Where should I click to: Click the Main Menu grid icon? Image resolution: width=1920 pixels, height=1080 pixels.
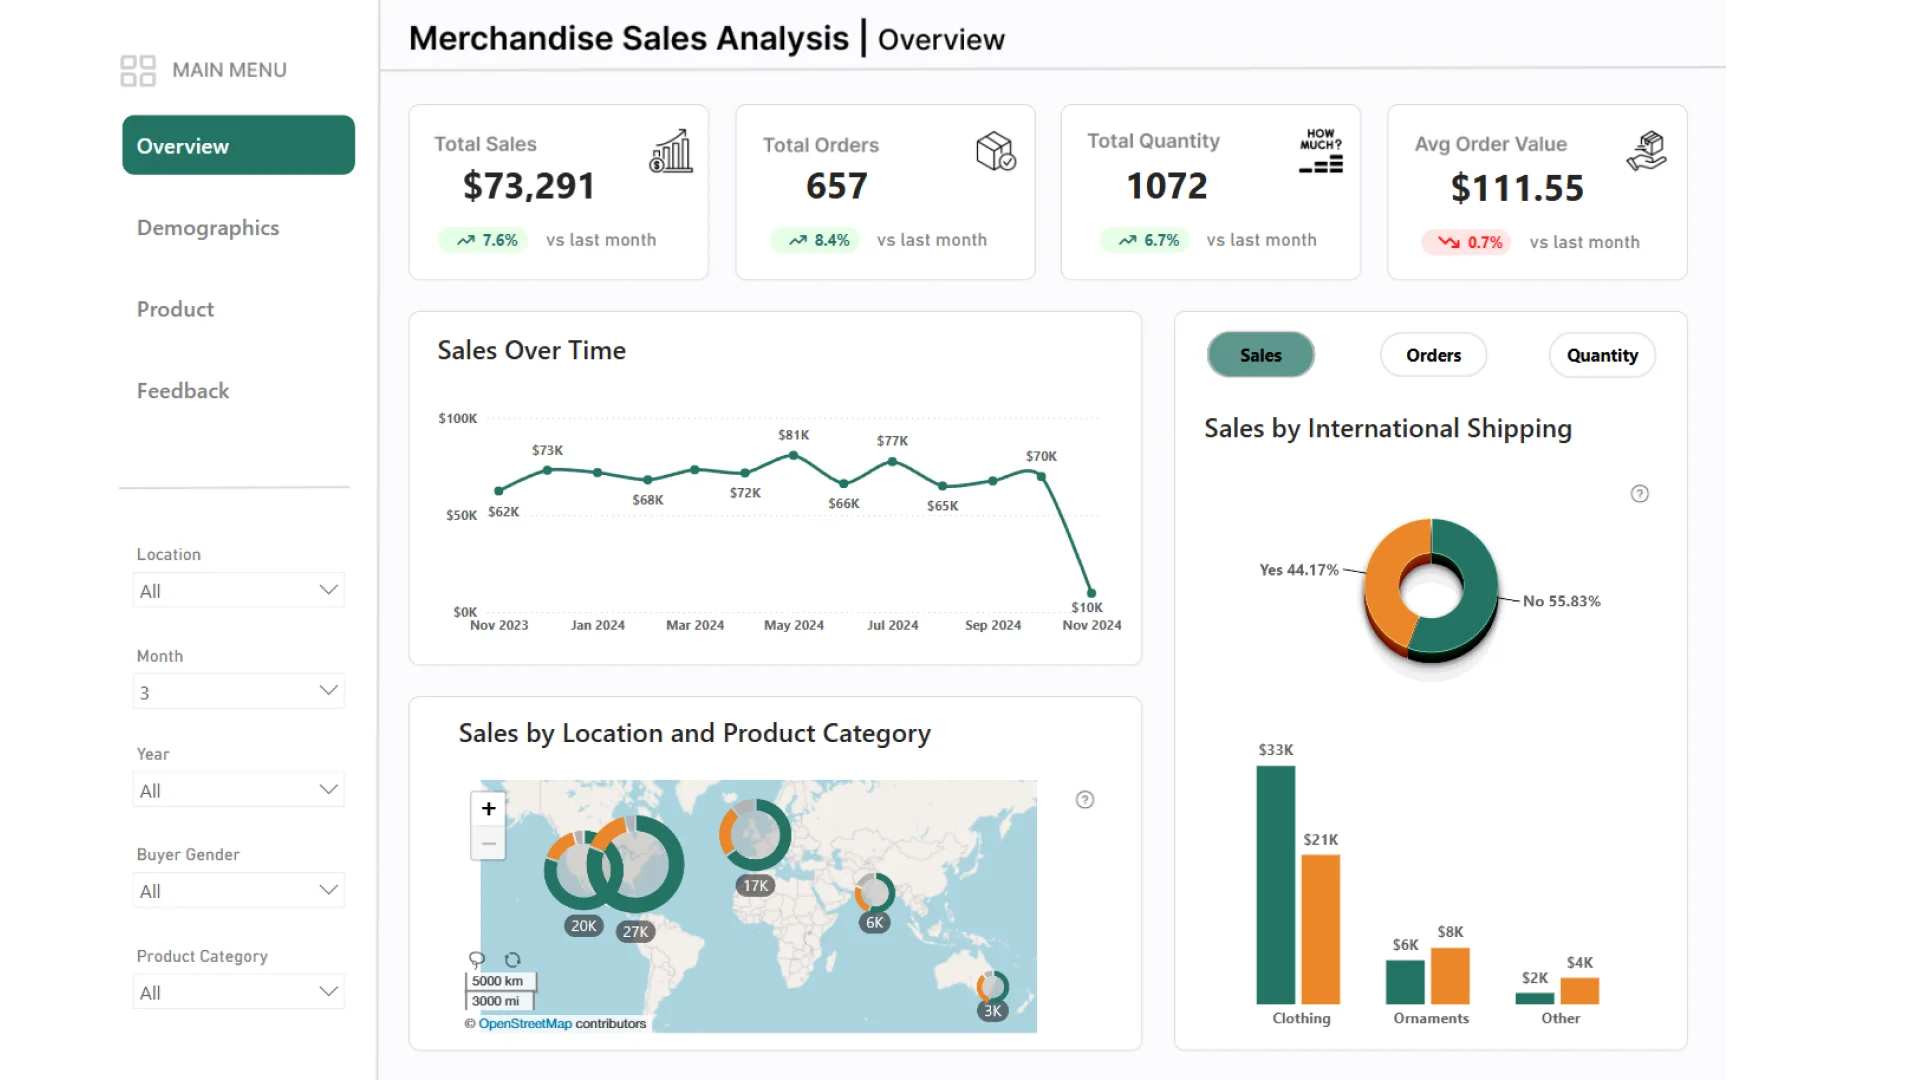pos(138,70)
